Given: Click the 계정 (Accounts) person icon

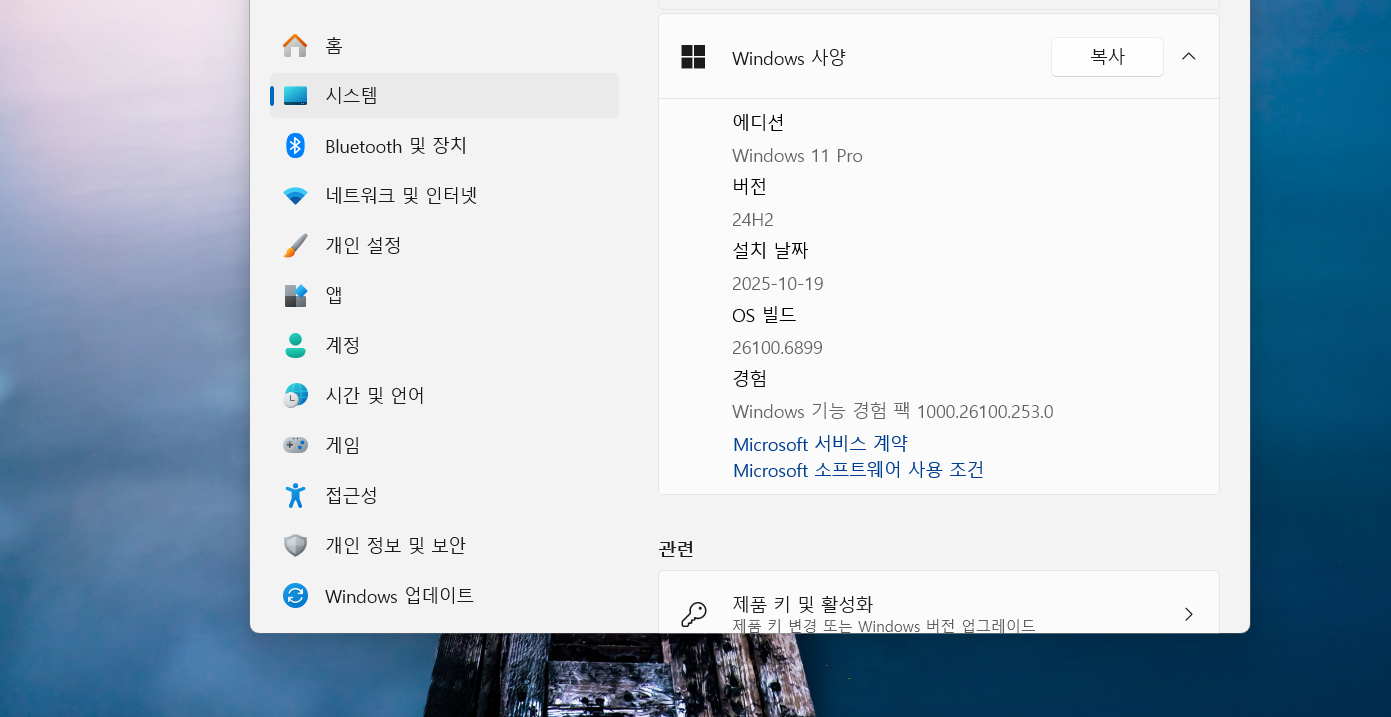Looking at the screenshot, I should [295, 346].
